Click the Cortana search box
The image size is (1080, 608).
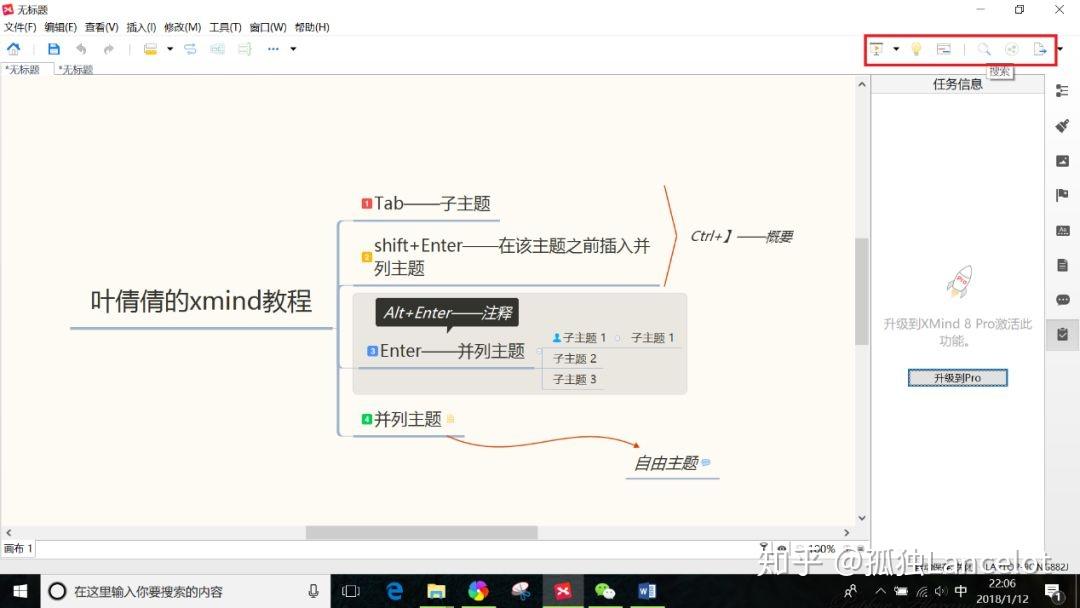[186, 591]
